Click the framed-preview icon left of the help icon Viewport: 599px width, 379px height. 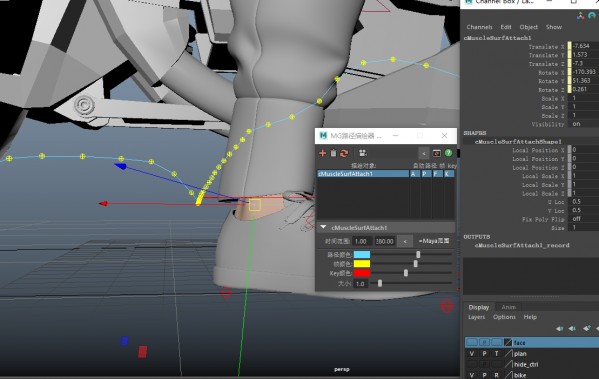[436, 153]
